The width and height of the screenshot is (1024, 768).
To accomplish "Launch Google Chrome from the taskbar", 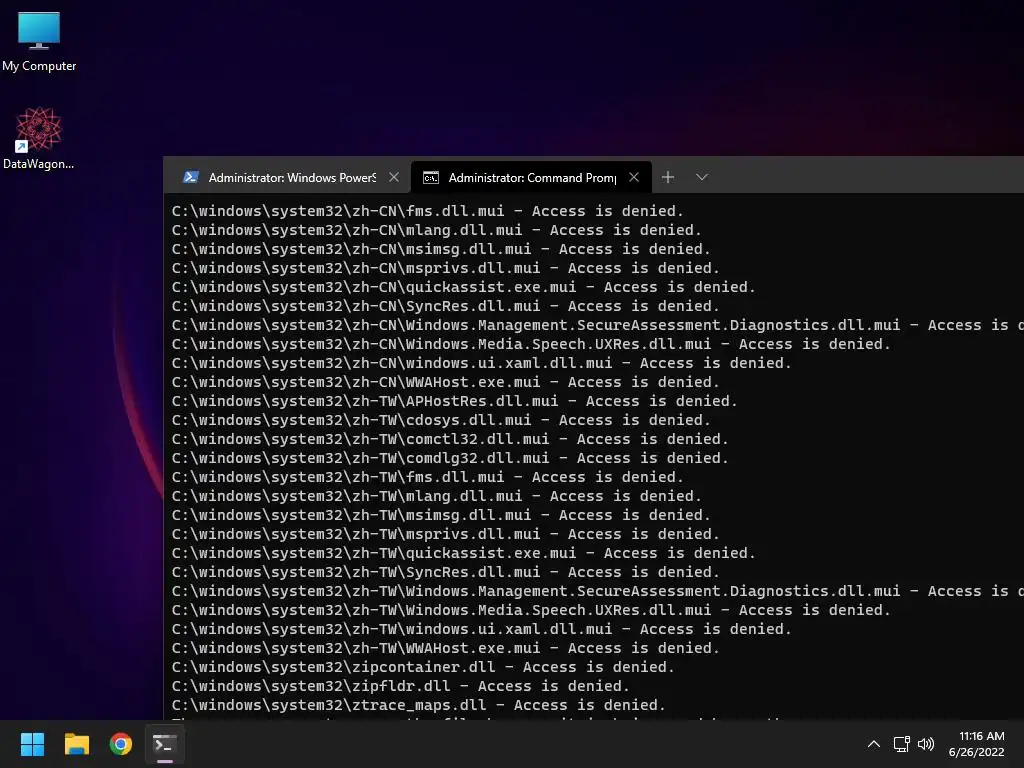I will [x=121, y=744].
